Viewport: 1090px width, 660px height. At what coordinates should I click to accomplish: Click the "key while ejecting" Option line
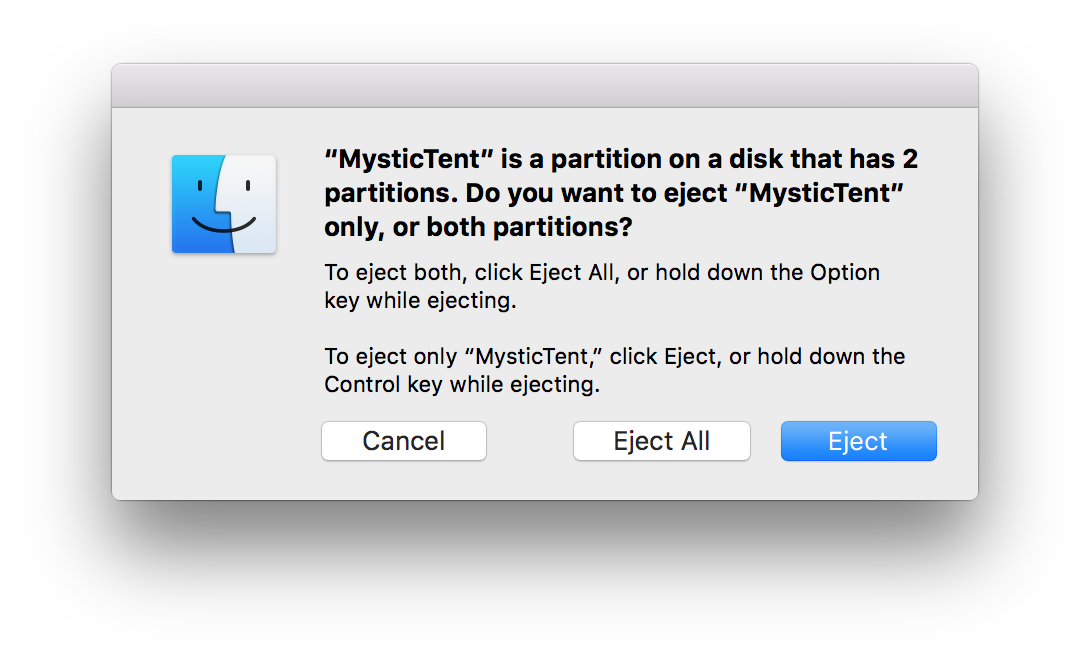420,301
